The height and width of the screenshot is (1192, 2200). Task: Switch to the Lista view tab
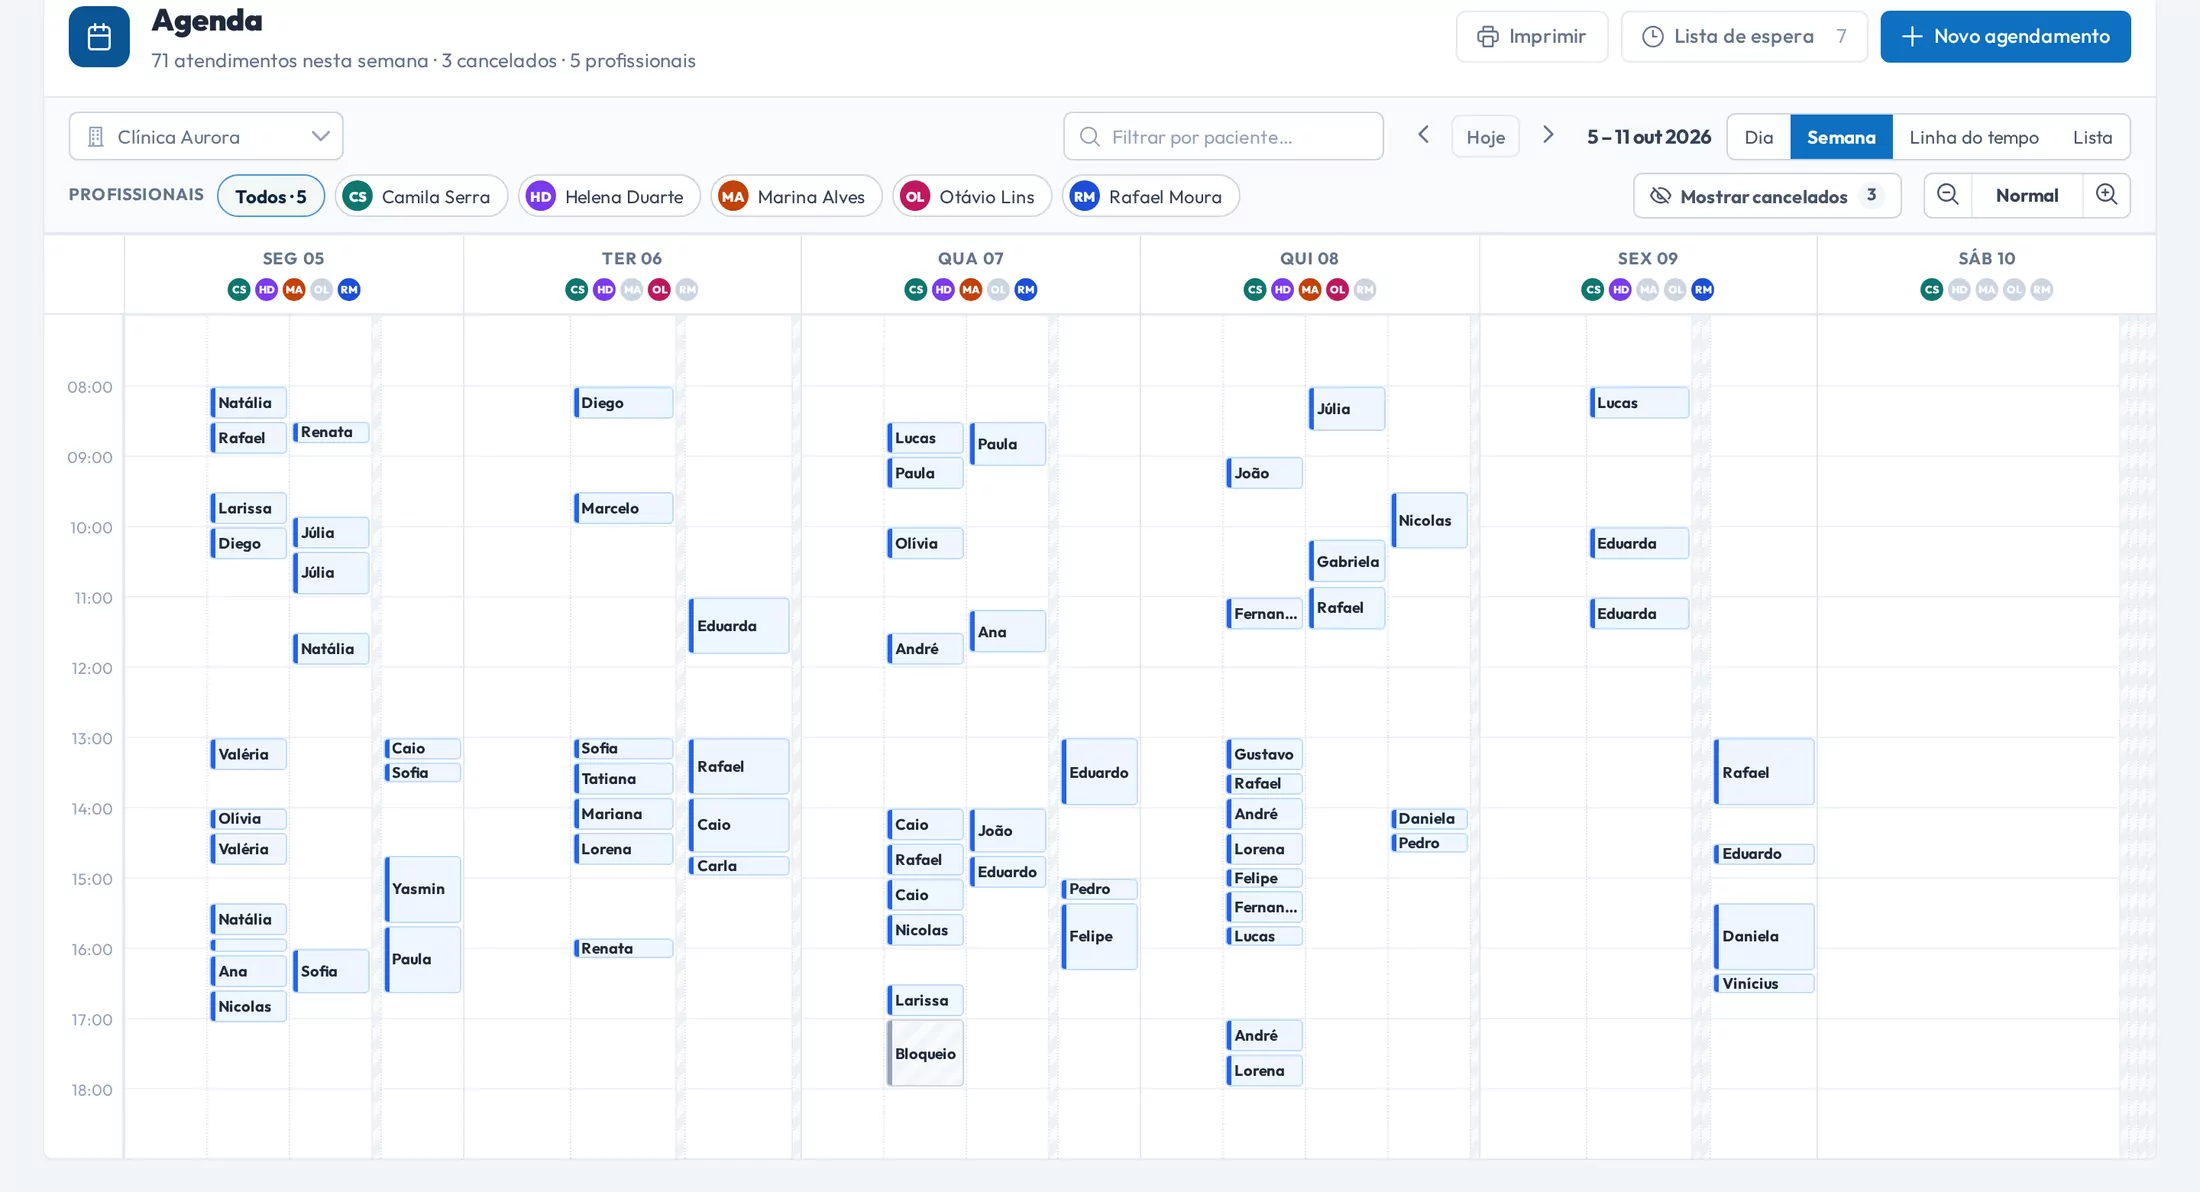(x=2092, y=137)
